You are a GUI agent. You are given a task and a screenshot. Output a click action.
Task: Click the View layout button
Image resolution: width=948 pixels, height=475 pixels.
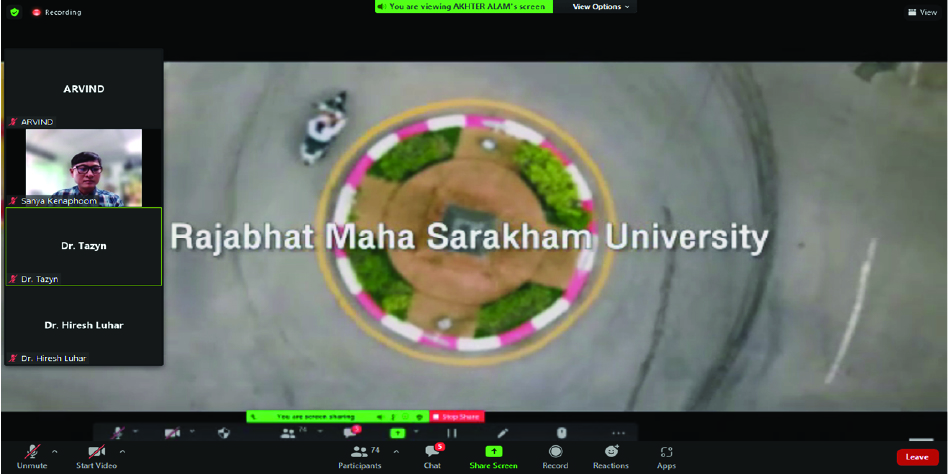coord(922,12)
